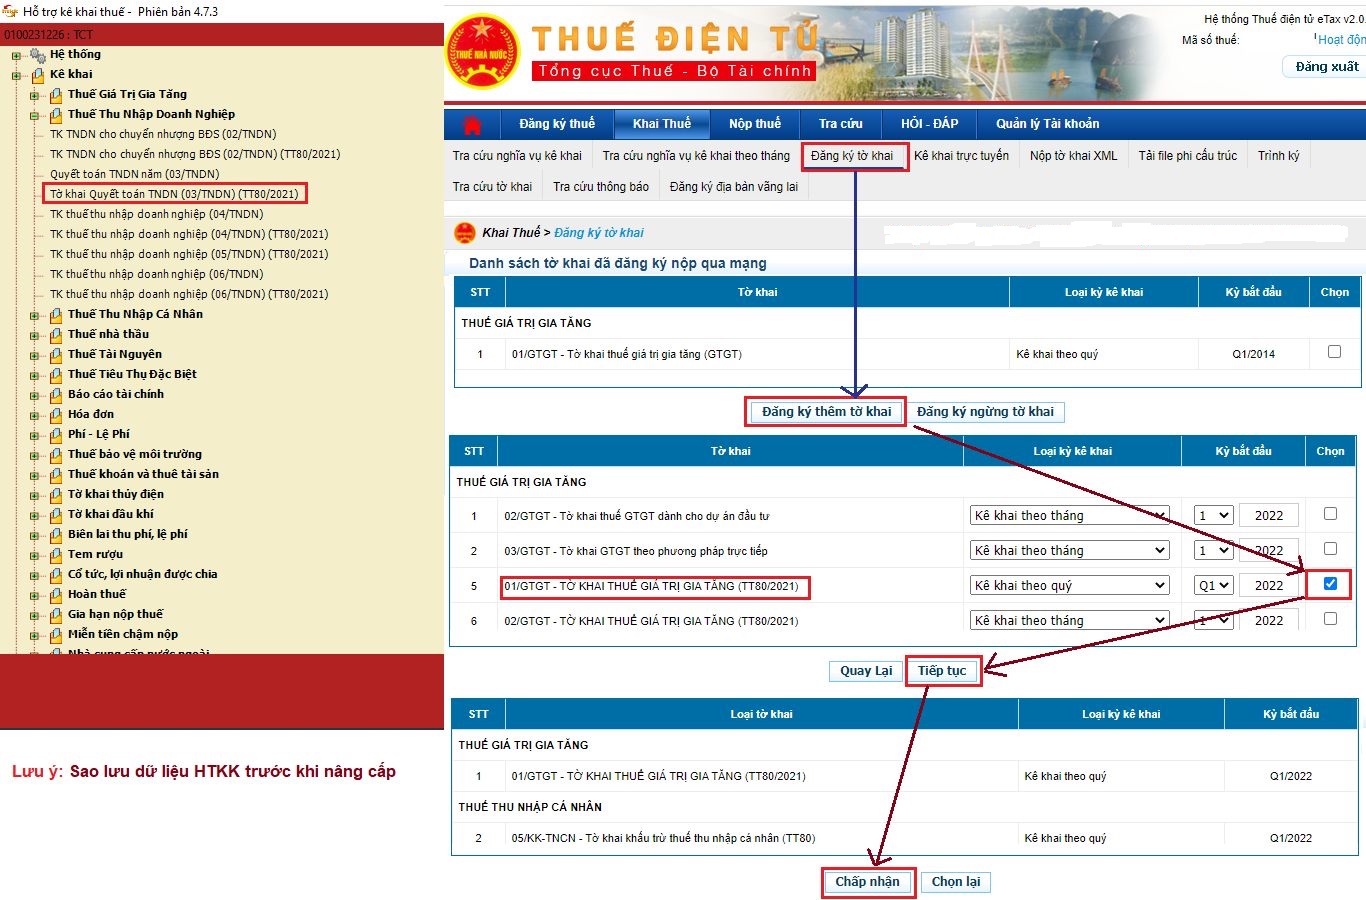Click the folder icon beside Tem rượu
The width and height of the screenshot is (1366, 900).
point(56,555)
